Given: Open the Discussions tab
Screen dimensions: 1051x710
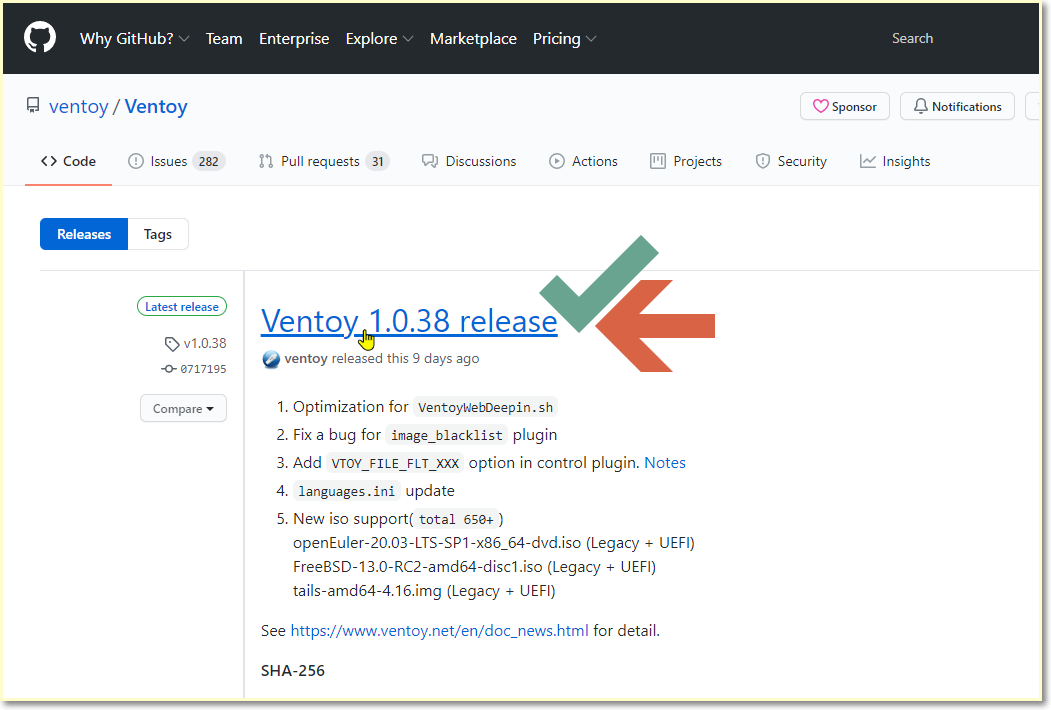Looking at the screenshot, I should tap(469, 162).
